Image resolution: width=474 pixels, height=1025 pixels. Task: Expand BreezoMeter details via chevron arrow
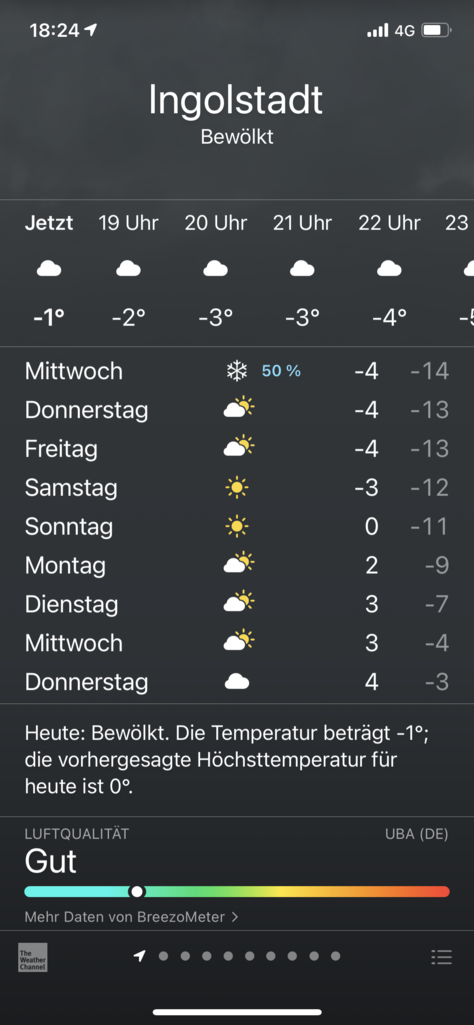[x=235, y=917]
